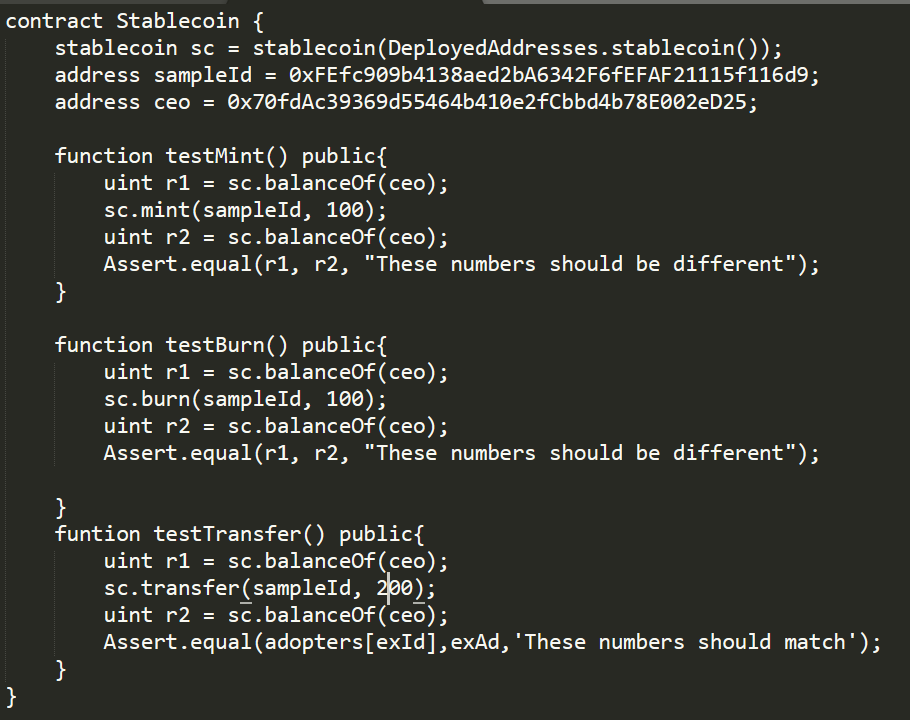Image resolution: width=910 pixels, height=720 pixels.
Task: Click the ceo hex address value
Action: click(486, 102)
